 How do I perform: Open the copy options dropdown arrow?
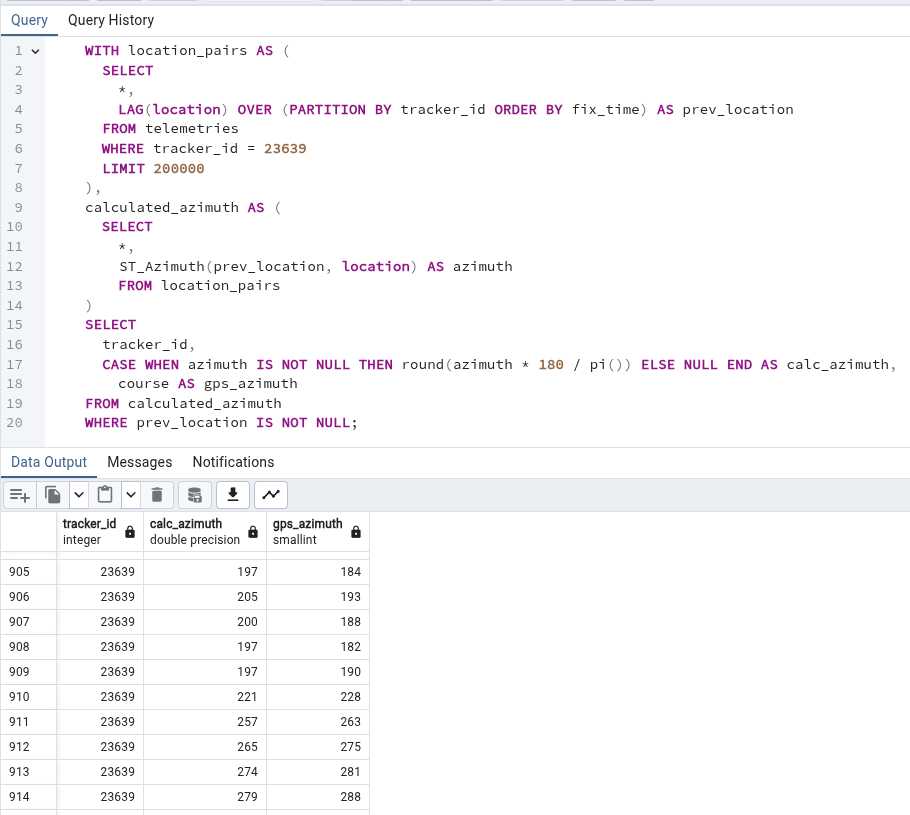79,495
